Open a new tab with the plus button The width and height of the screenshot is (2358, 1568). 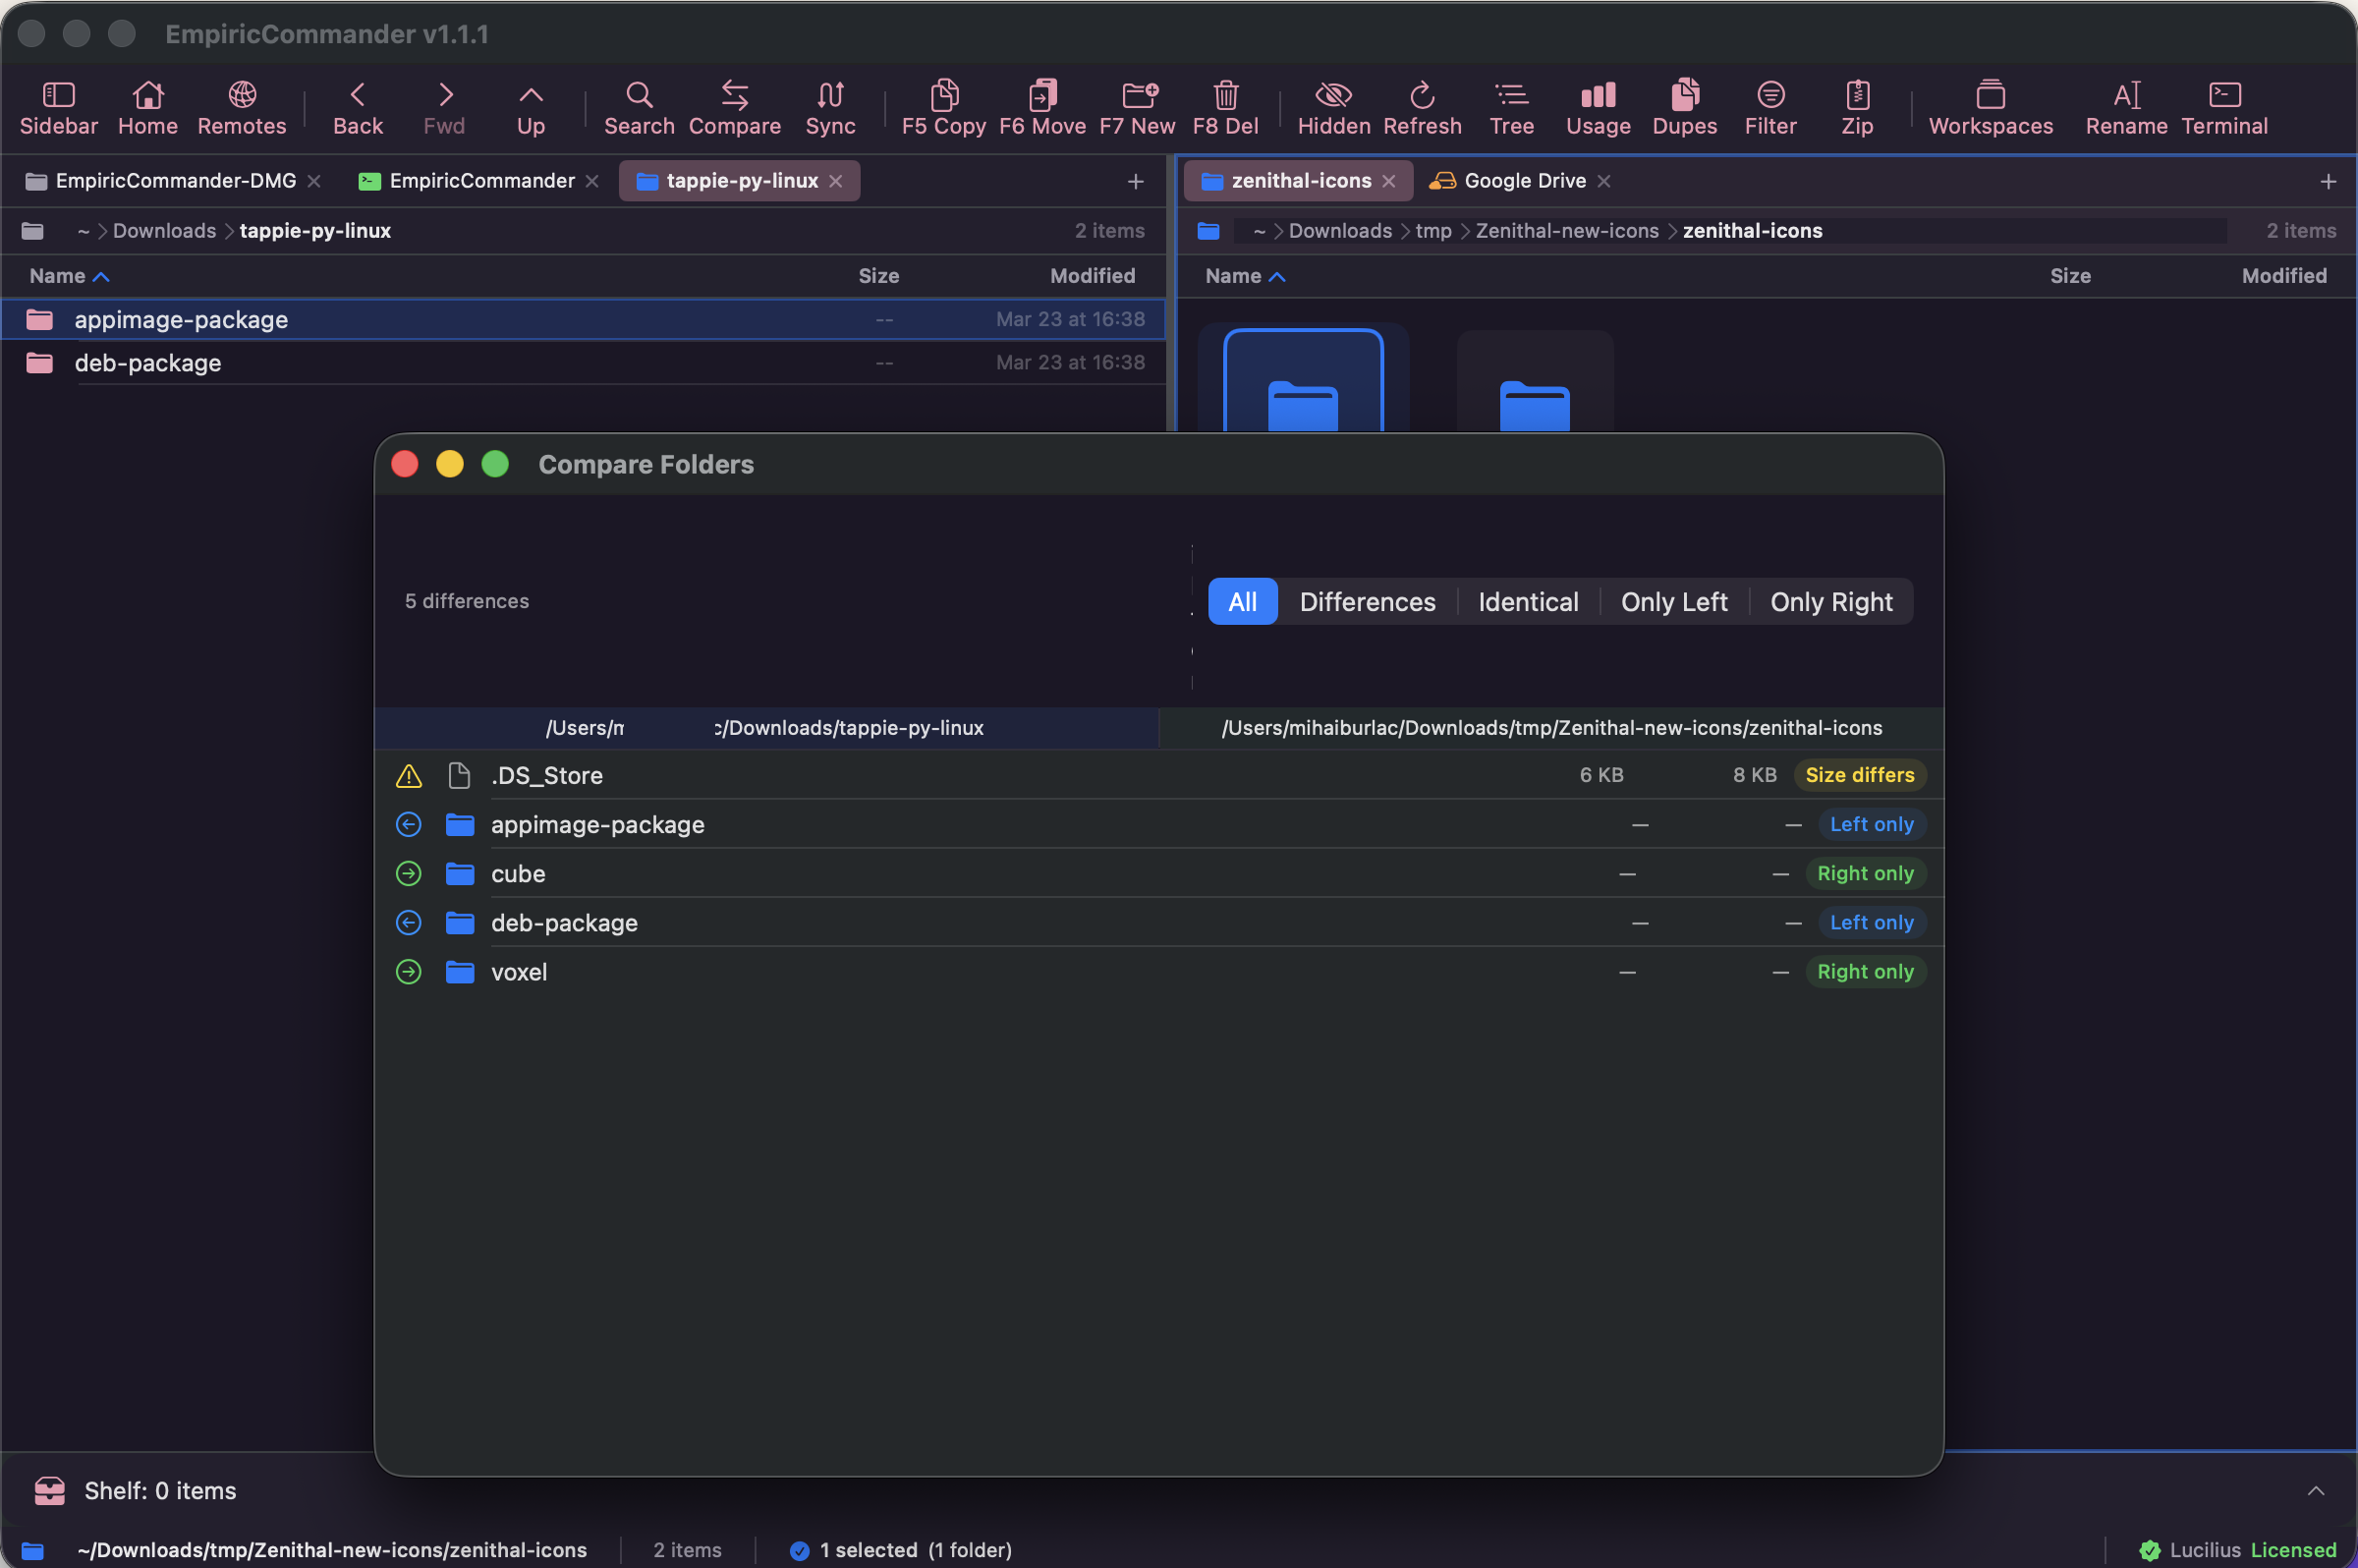point(1135,181)
